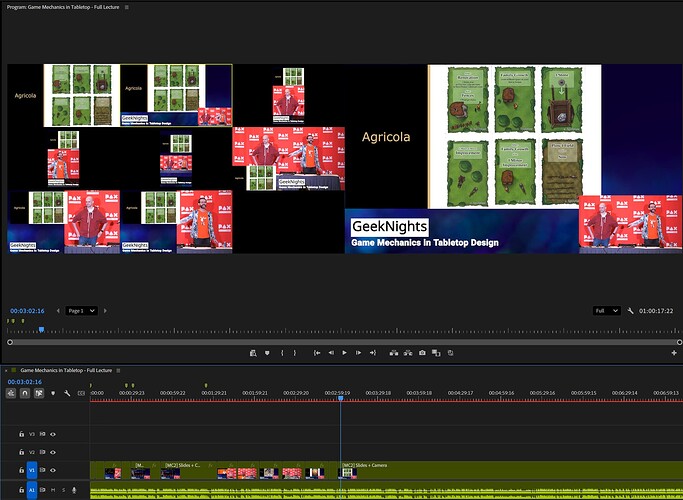Open Program monitor panel menu
Image resolution: width=683 pixels, height=500 pixels.
127,7
